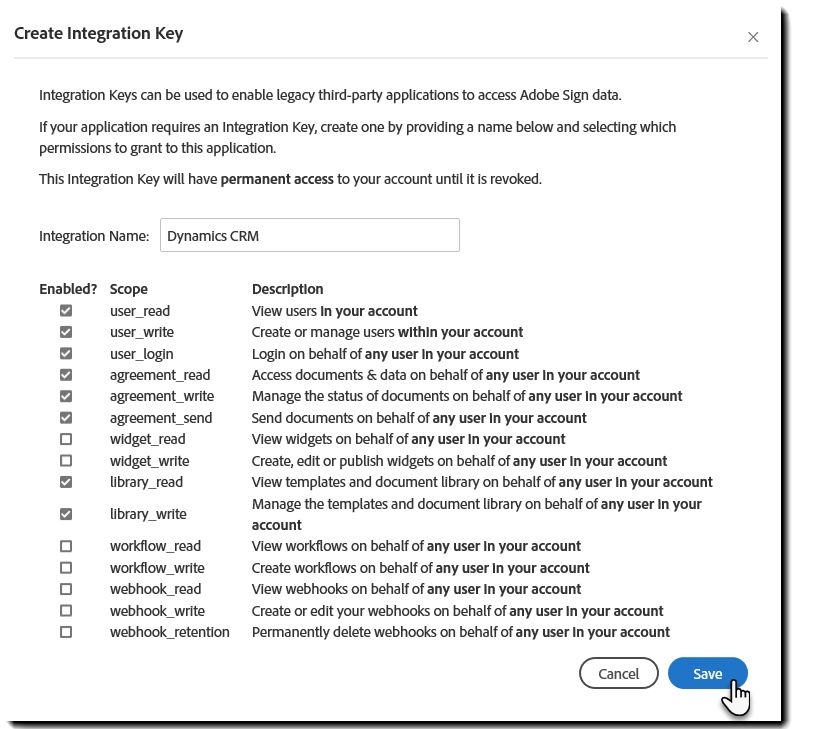
Task: Cancel creating the integration key
Action: coord(618,673)
